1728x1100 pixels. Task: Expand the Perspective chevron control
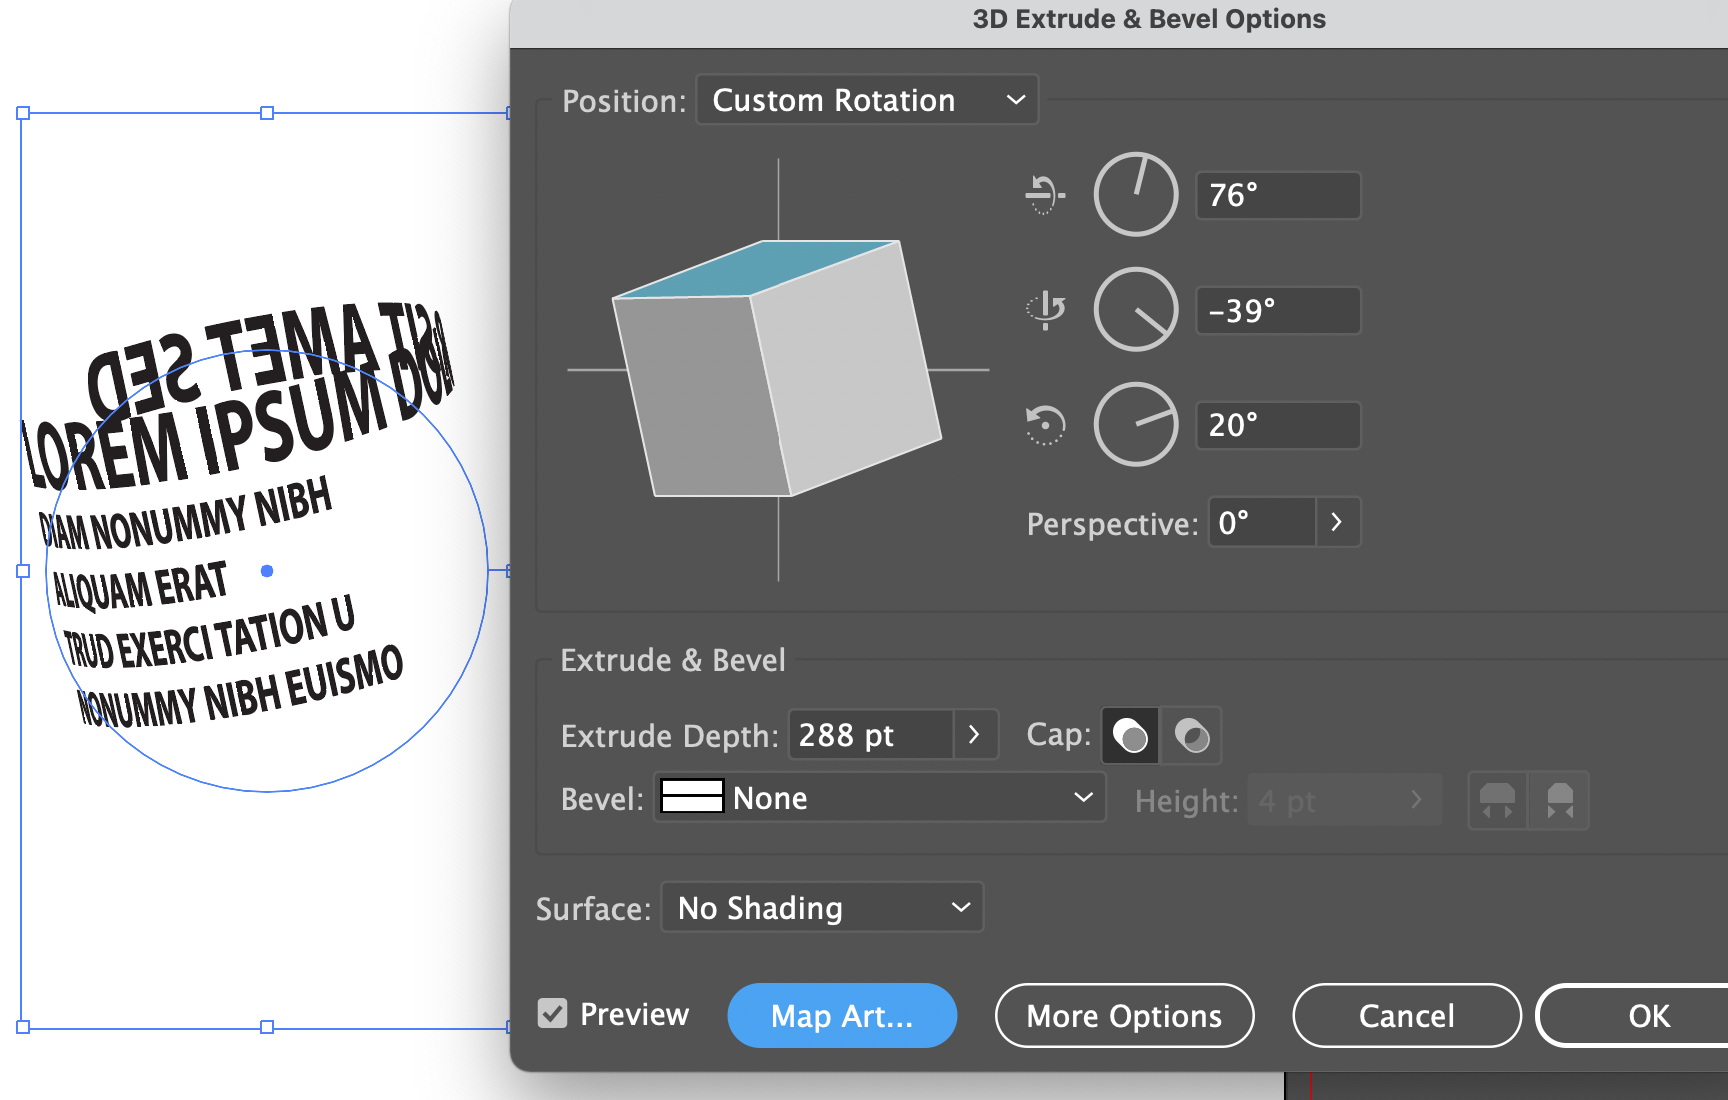coord(1338,521)
